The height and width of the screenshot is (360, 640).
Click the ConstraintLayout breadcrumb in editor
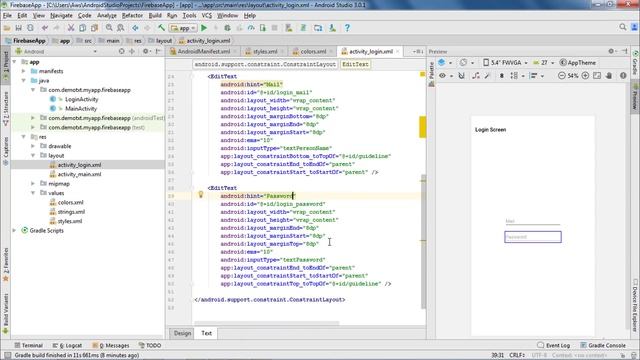click(x=265, y=64)
